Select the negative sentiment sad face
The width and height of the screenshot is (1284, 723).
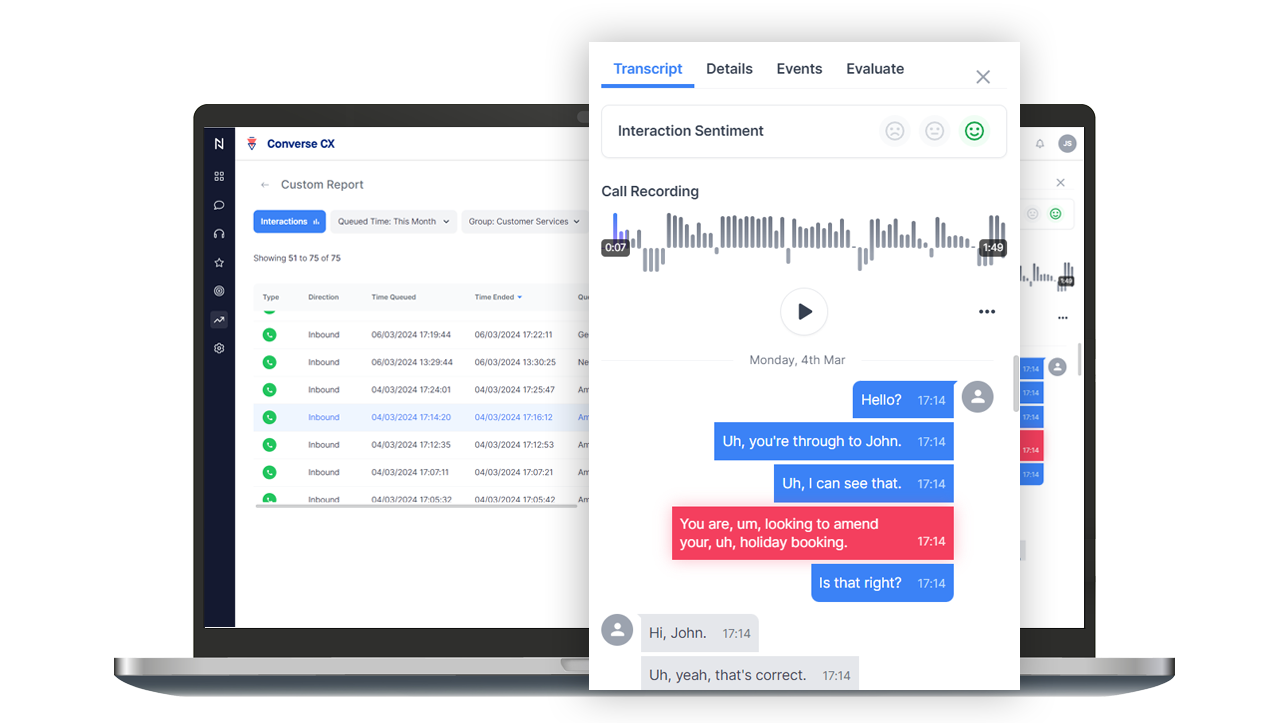click(894, 131)
